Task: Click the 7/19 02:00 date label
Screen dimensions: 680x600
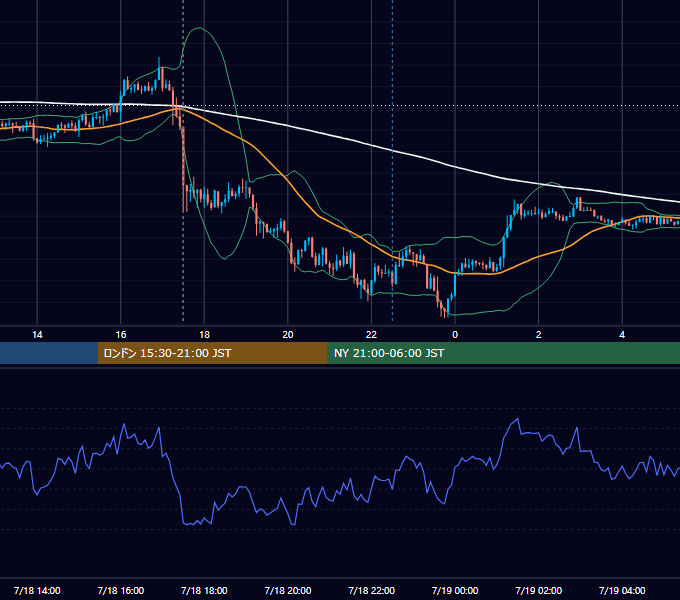Action: [539, 590]
